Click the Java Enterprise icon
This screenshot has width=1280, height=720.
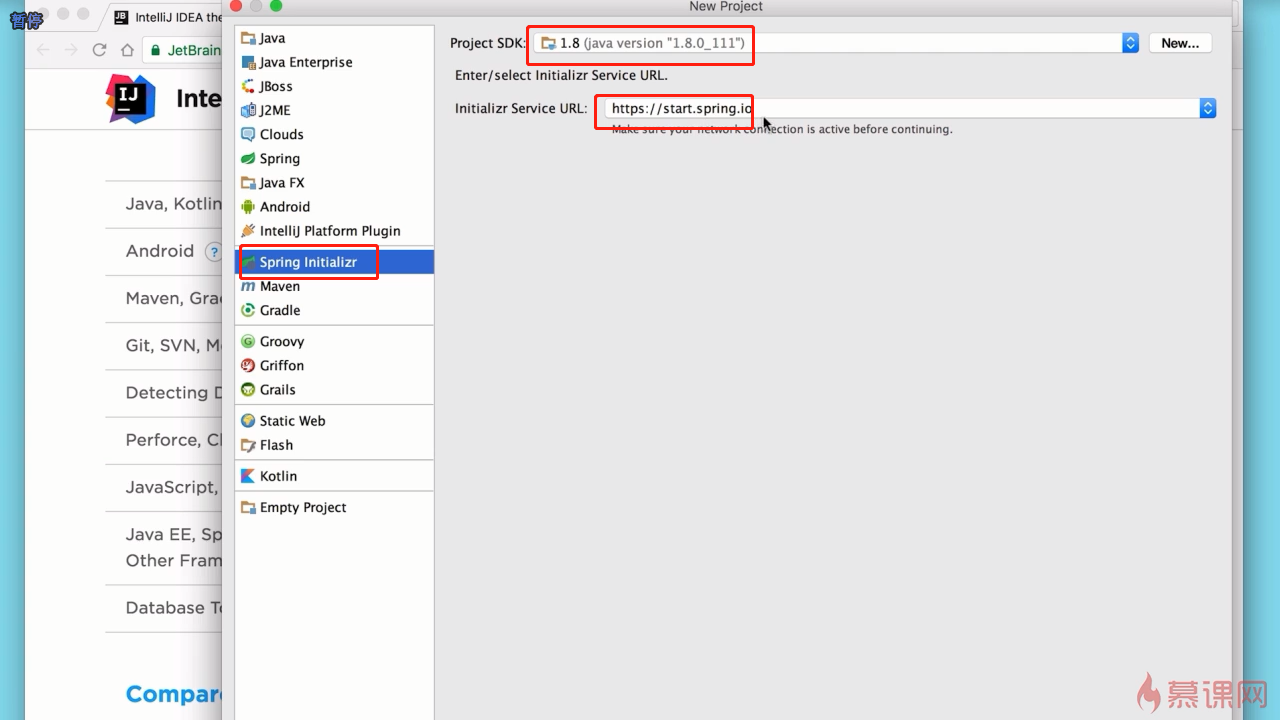point(249,62)
